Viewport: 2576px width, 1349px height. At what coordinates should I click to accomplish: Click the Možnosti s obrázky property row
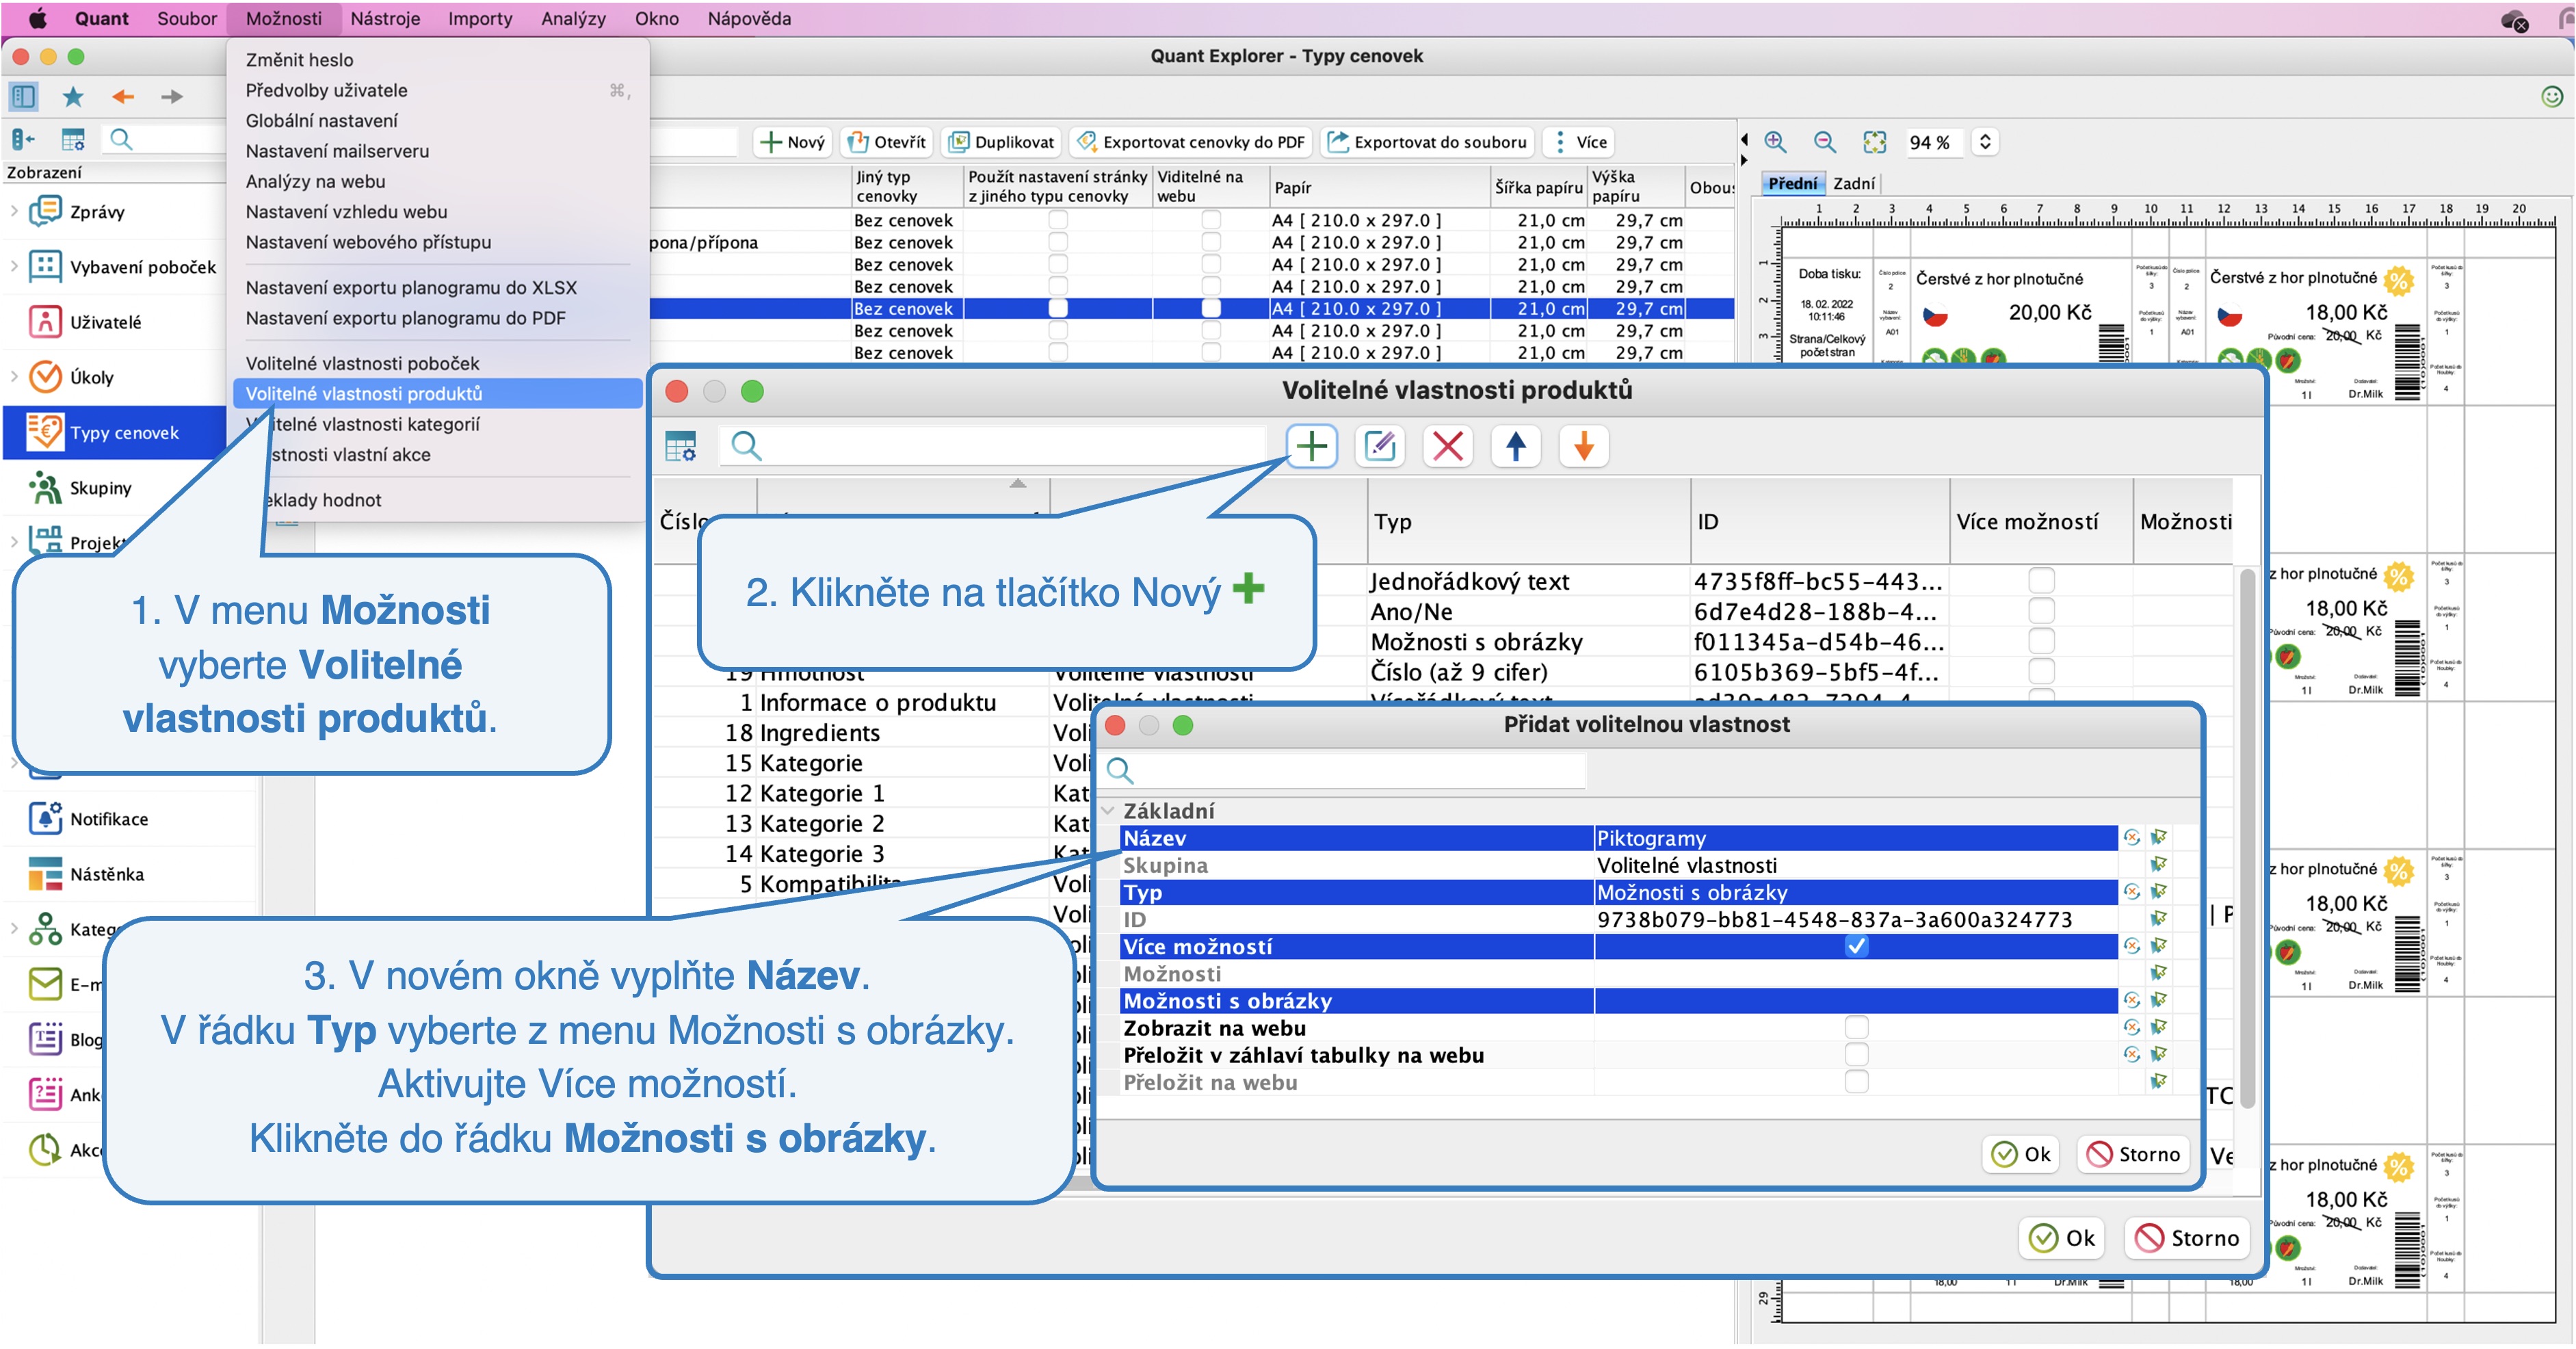coord(1618,1001)
